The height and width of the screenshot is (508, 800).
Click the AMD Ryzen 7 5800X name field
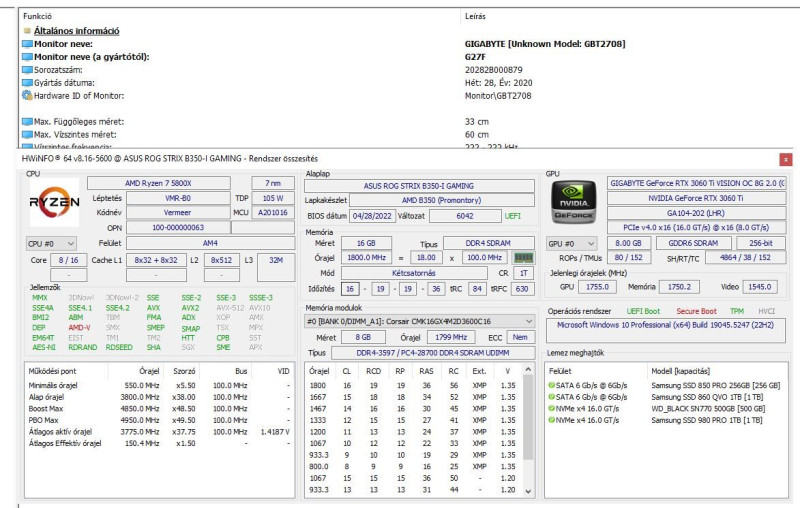click(159, 183)
